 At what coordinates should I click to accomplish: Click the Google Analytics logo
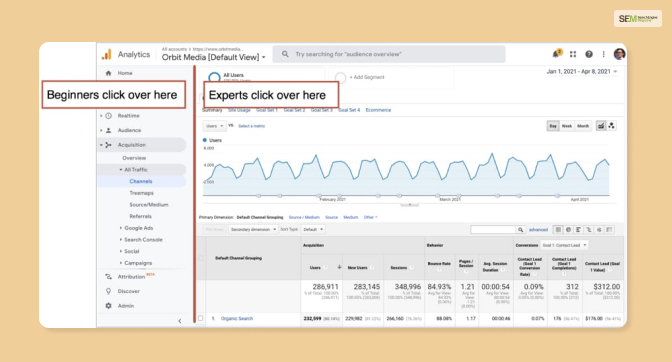107,54
